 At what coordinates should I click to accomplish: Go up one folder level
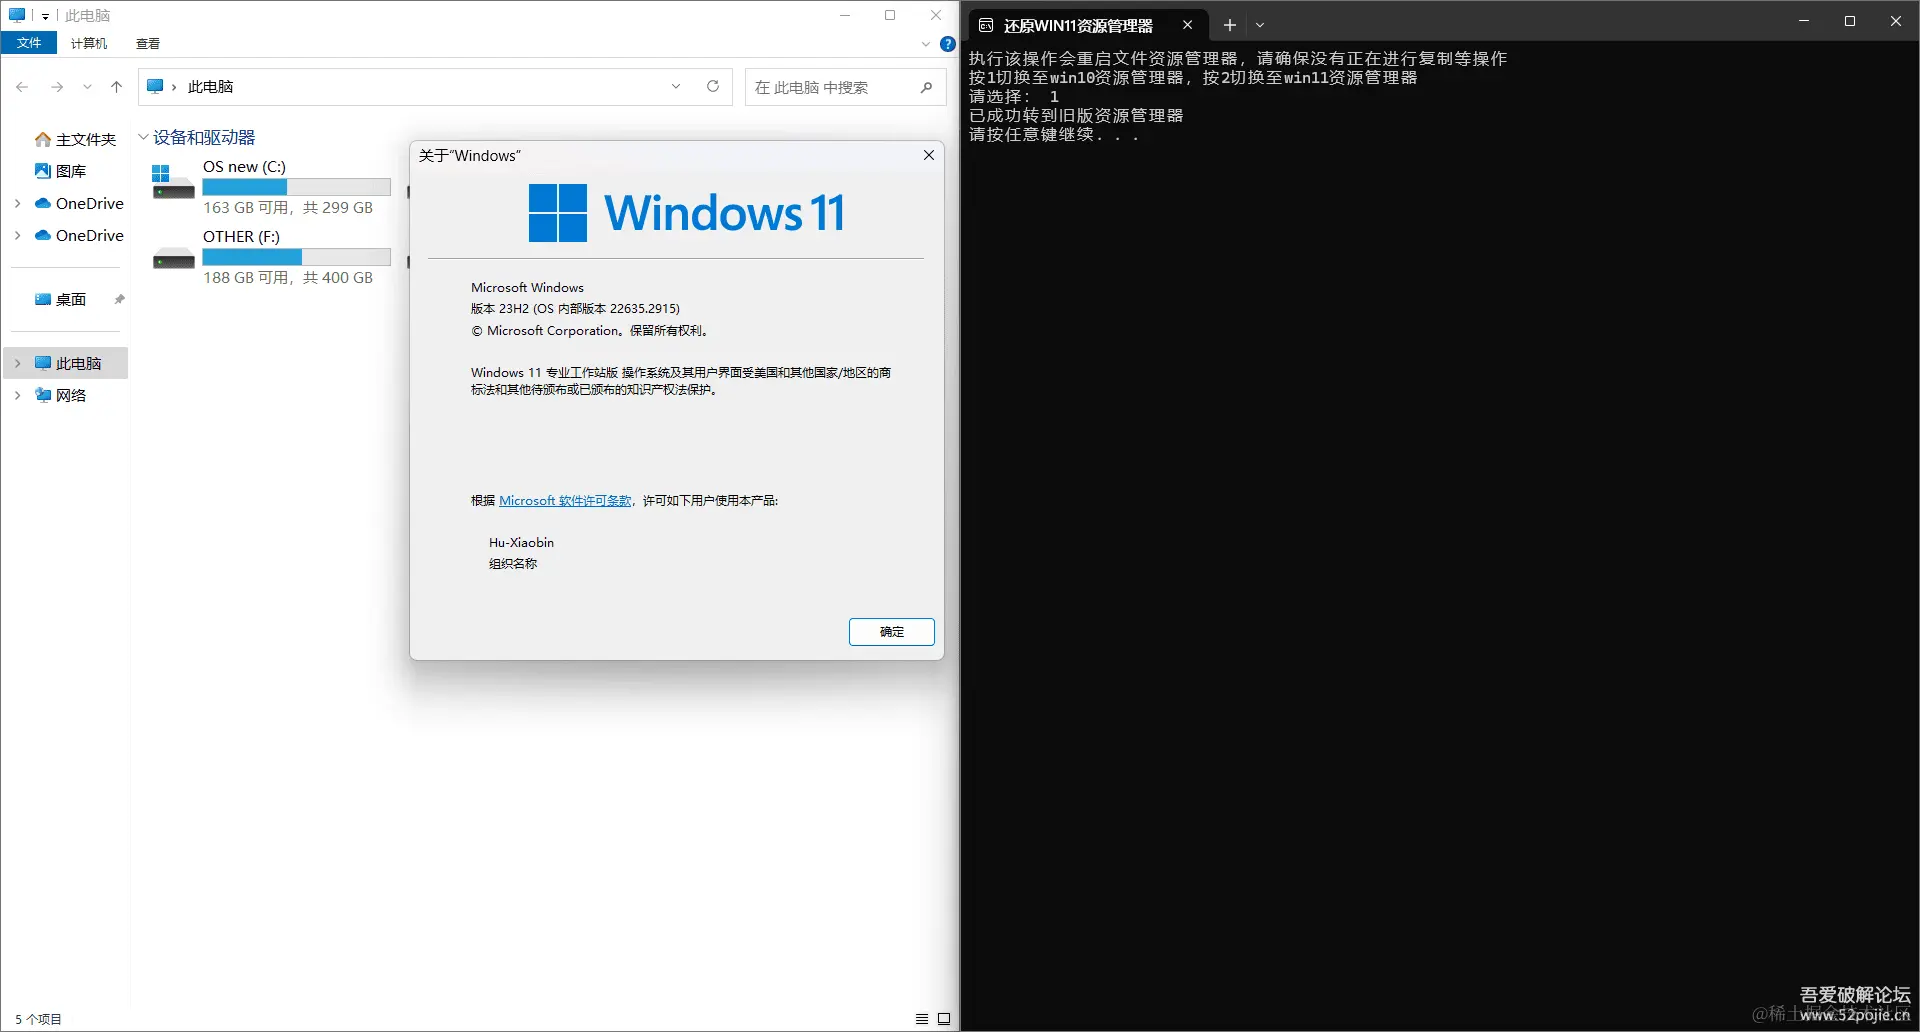coord(116,87)
